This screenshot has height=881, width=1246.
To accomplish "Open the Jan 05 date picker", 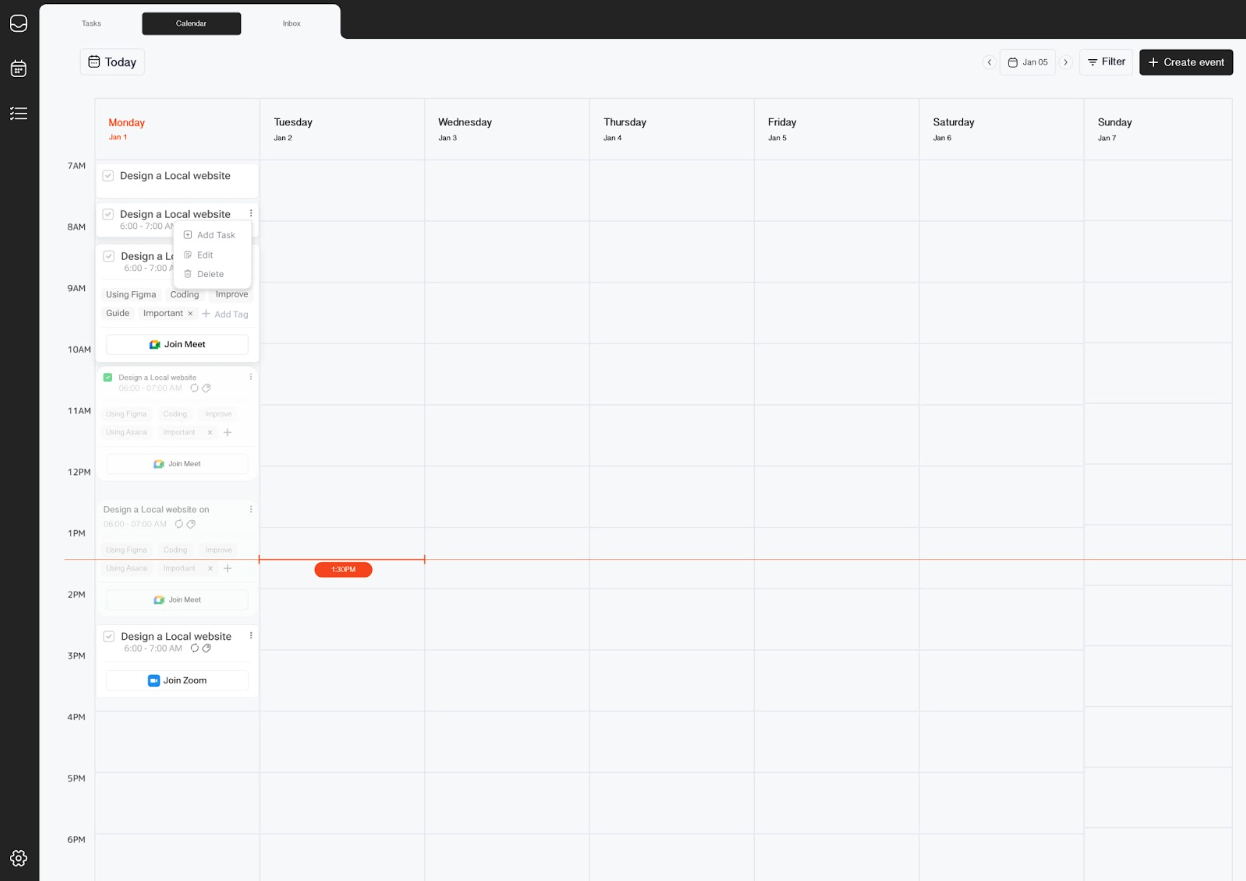I will pos(1028,61).
